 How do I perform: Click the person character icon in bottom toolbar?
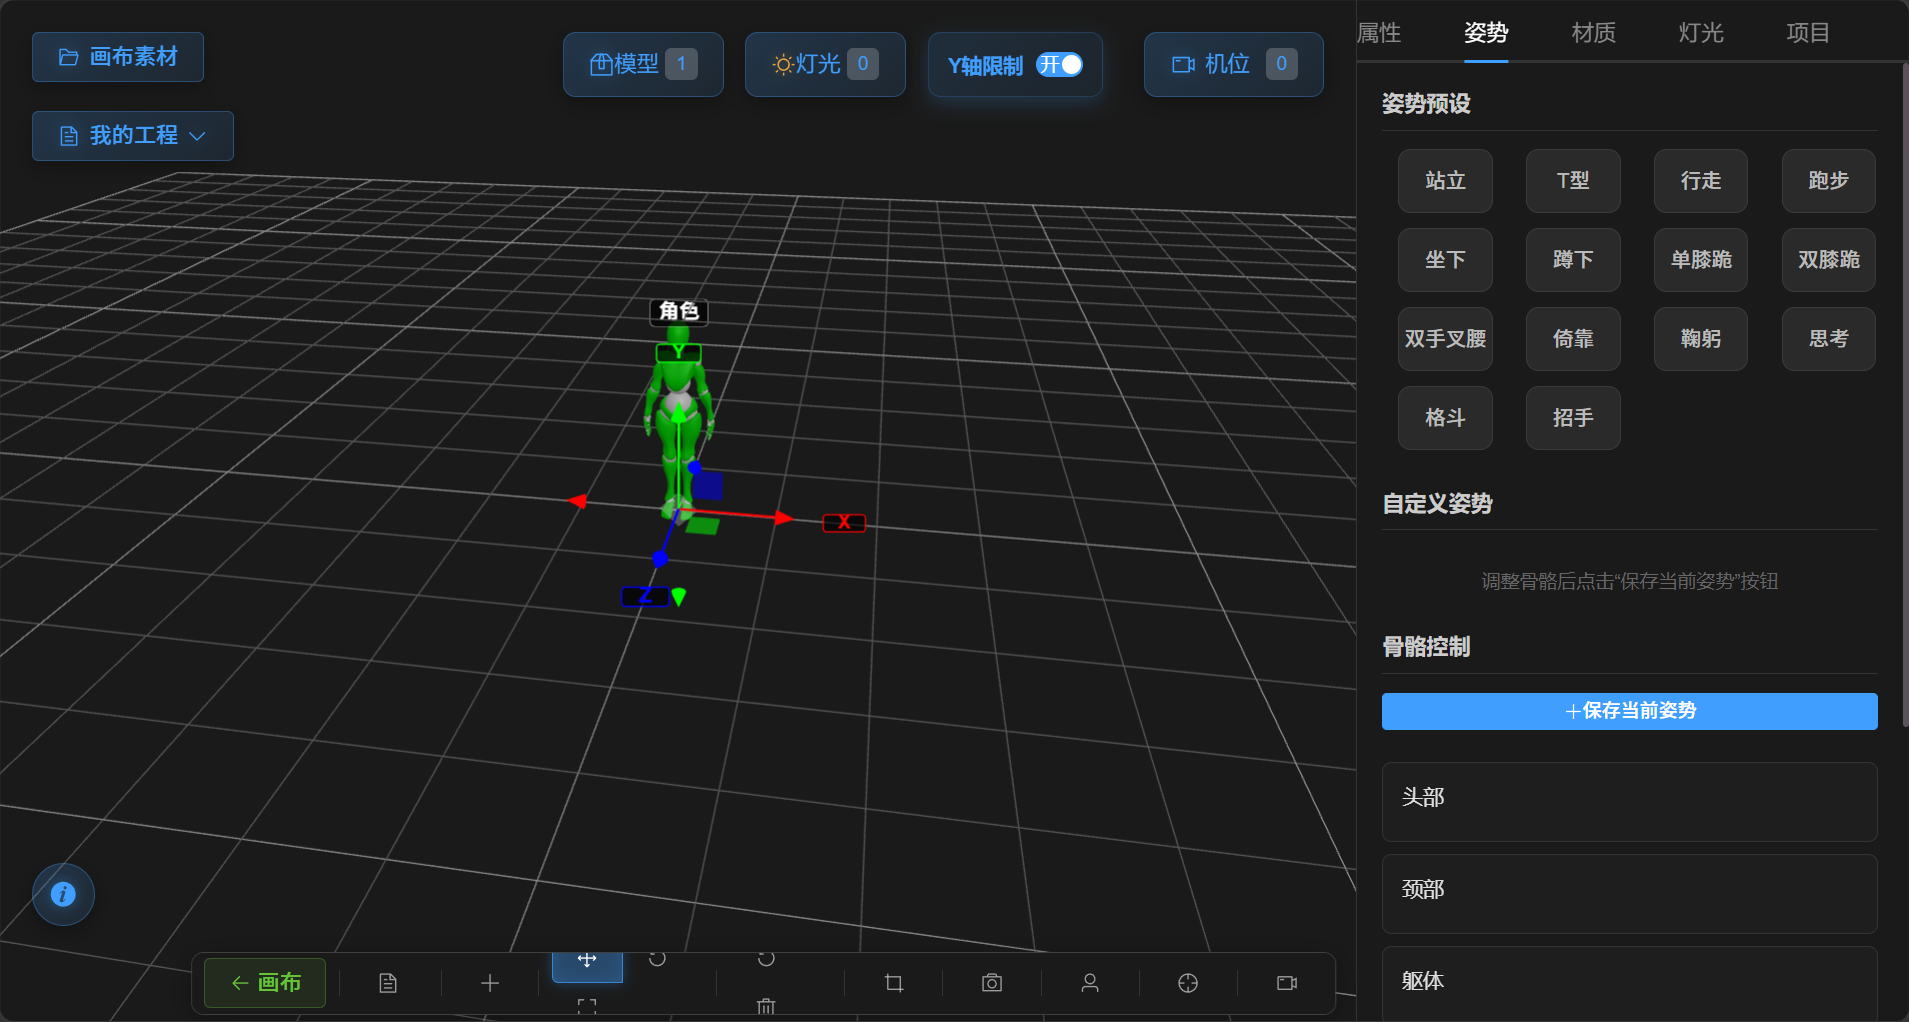coord(1090,984)
